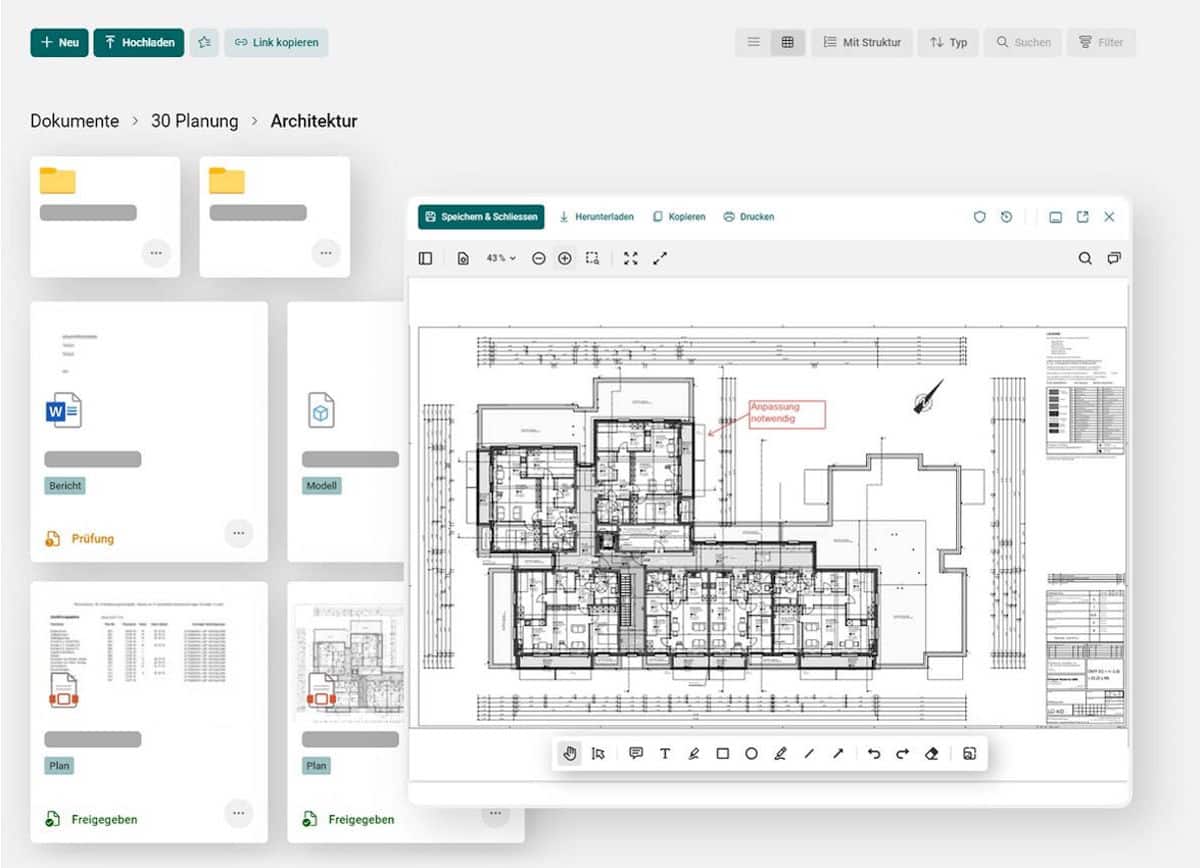
Task: Click the eraser tool
Action: click(932, 754)
